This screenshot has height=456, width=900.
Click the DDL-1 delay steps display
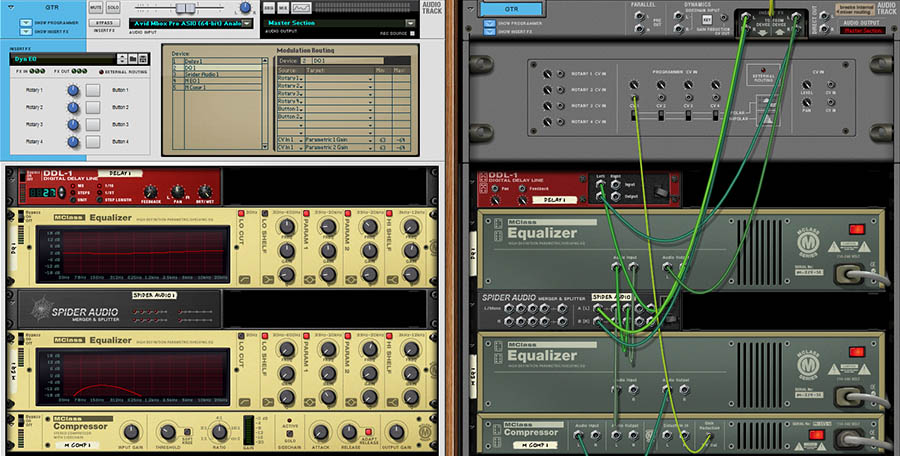[41, 193]
